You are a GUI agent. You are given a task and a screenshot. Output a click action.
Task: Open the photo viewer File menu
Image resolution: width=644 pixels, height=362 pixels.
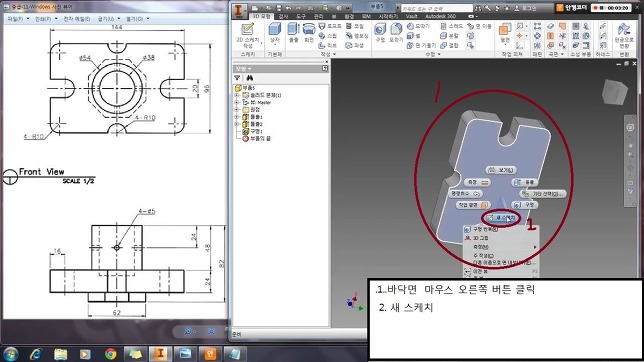point(18,19)
